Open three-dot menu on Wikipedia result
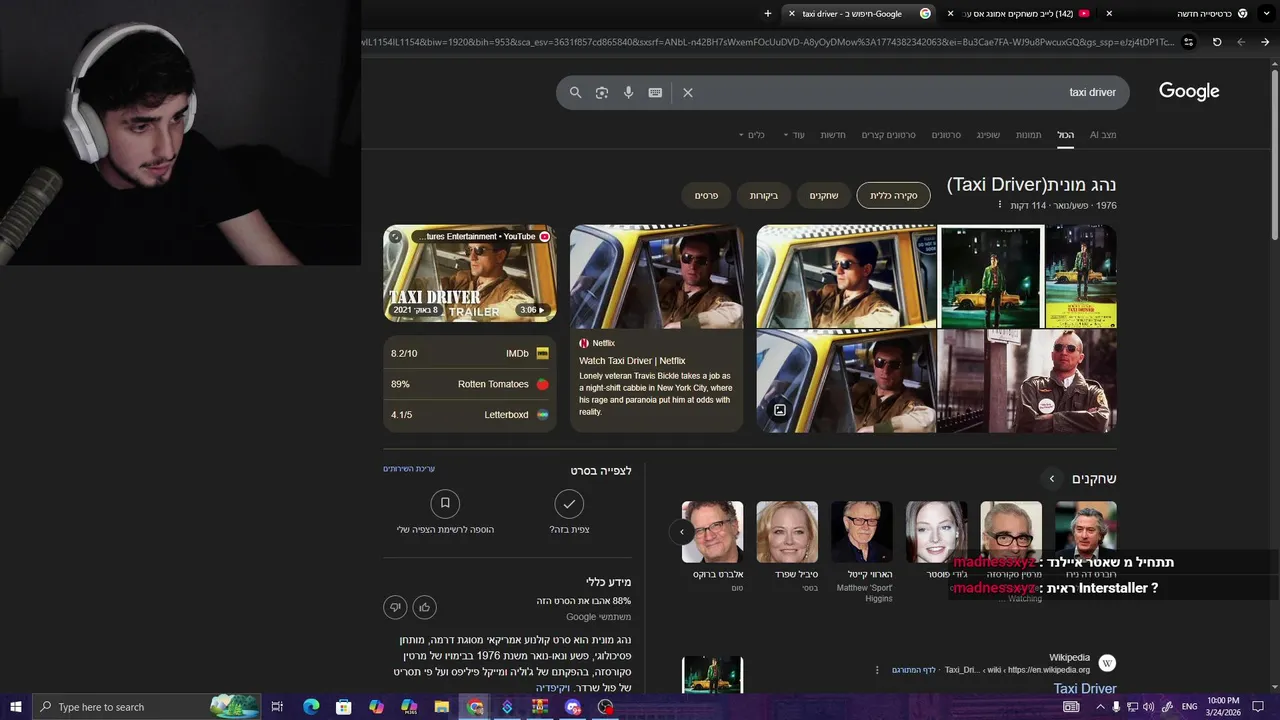The width and height of the screenshot is (1280, 720). (x=877, y=670)
